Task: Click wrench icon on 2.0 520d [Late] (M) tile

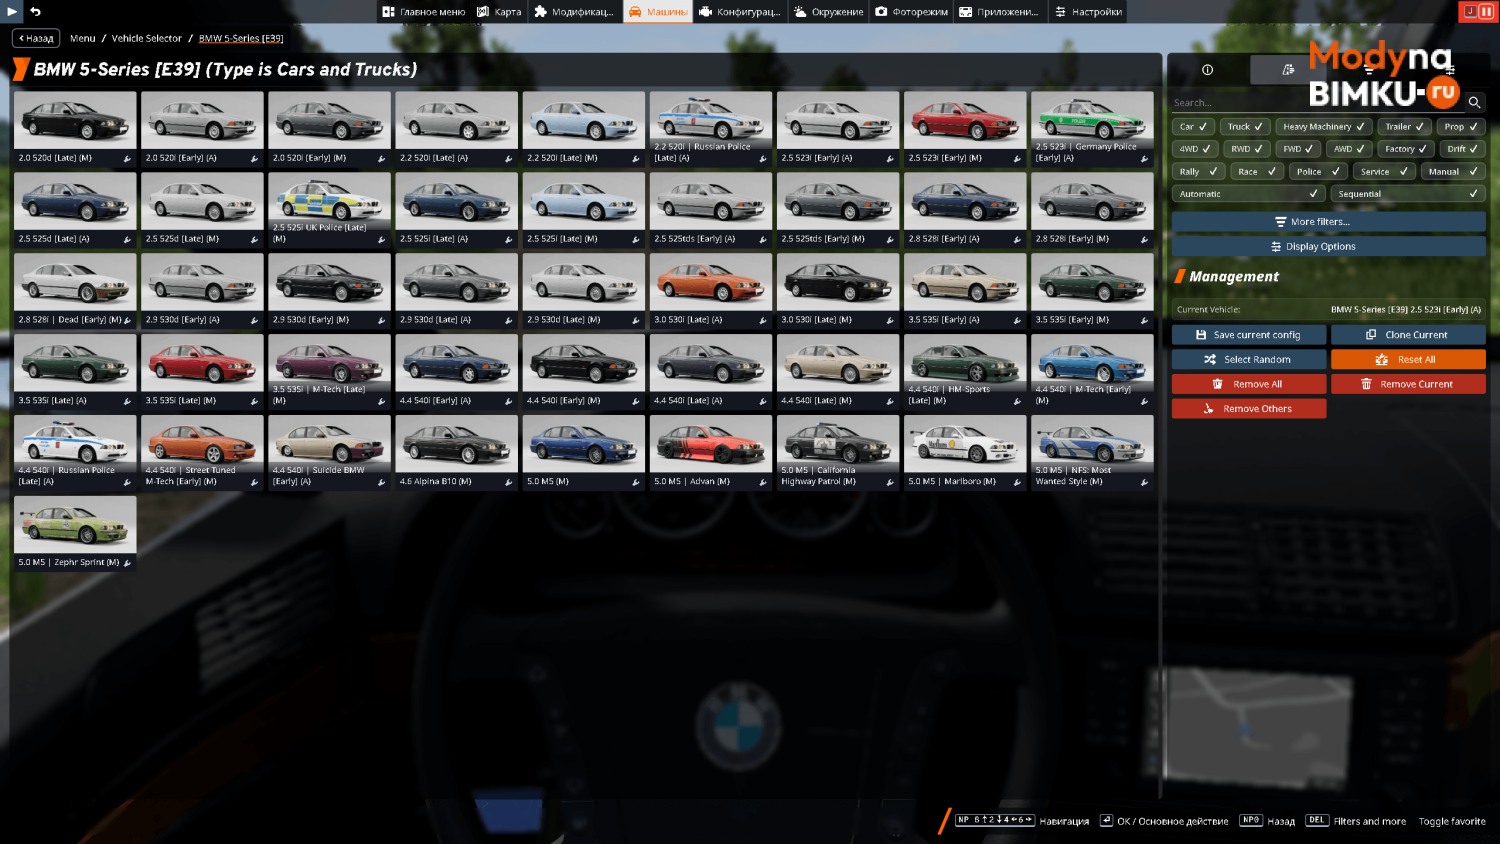Action: 127,159
